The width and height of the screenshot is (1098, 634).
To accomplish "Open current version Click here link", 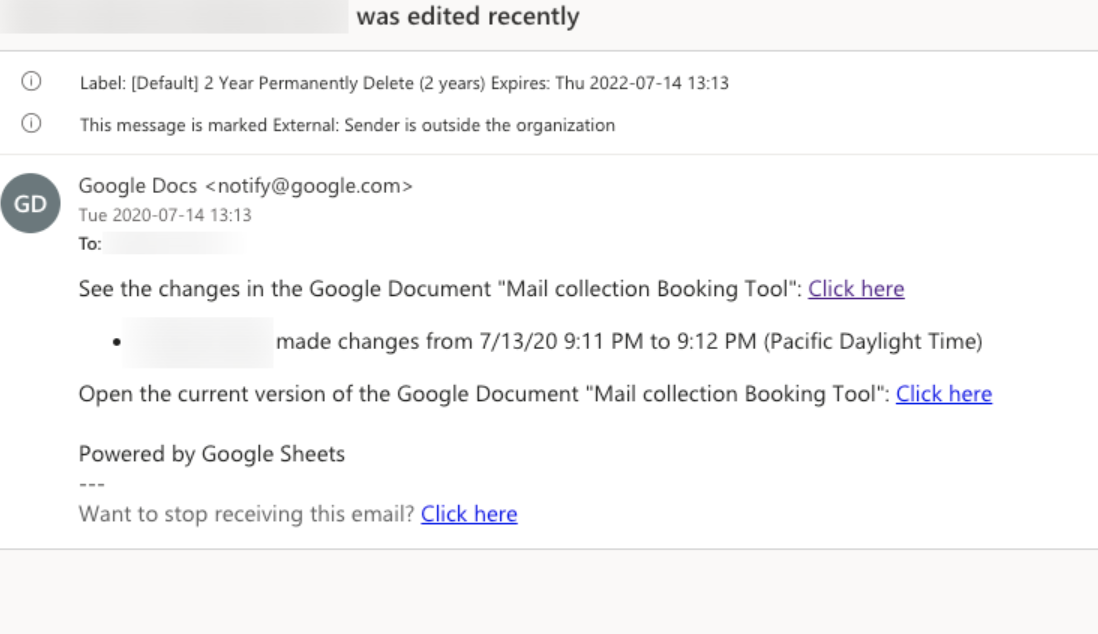I will (x=943, y=394).
